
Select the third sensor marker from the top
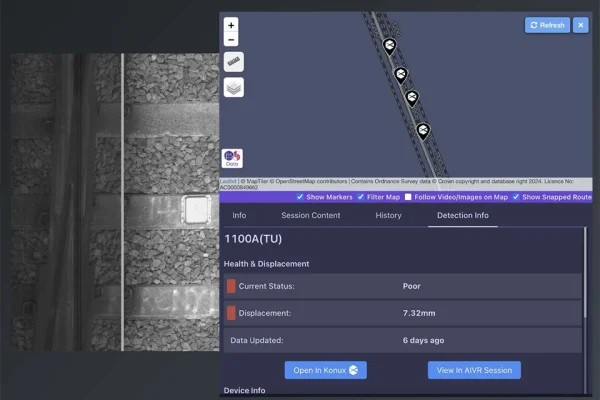tap(411, 98)
